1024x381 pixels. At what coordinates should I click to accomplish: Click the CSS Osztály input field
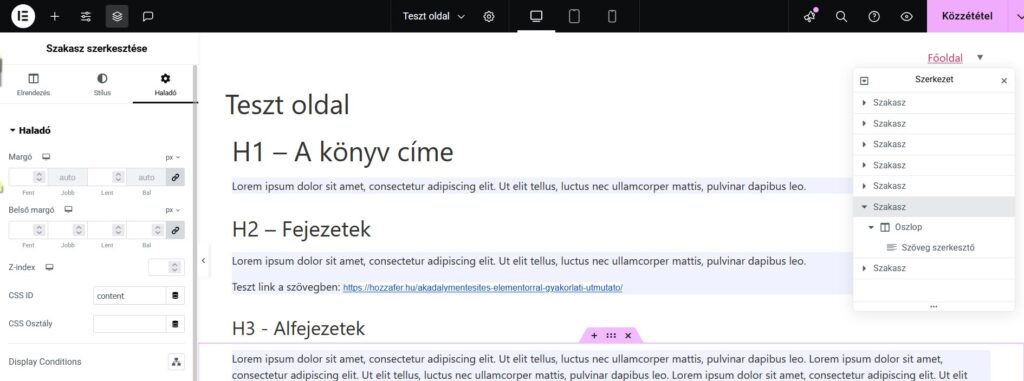tap(129, 323)
